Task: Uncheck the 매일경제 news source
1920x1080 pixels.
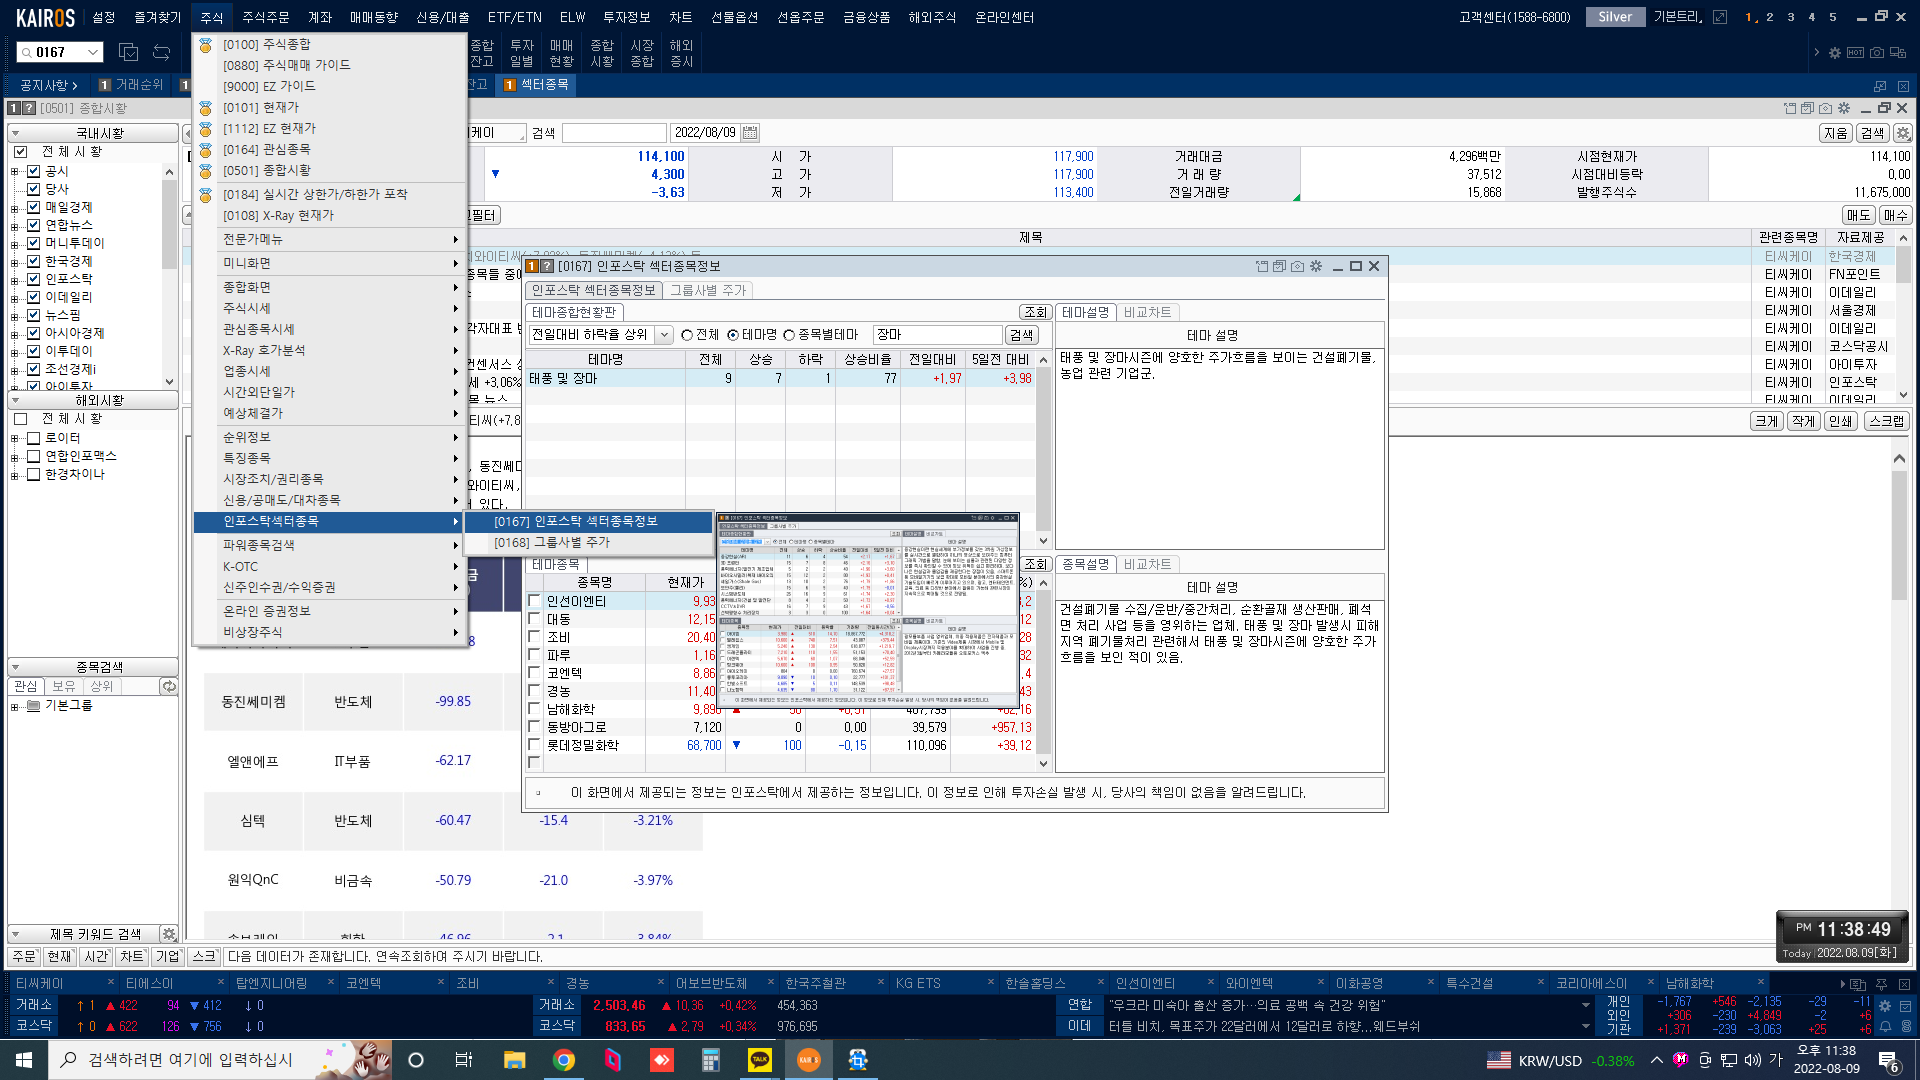Action: [34, 207]
